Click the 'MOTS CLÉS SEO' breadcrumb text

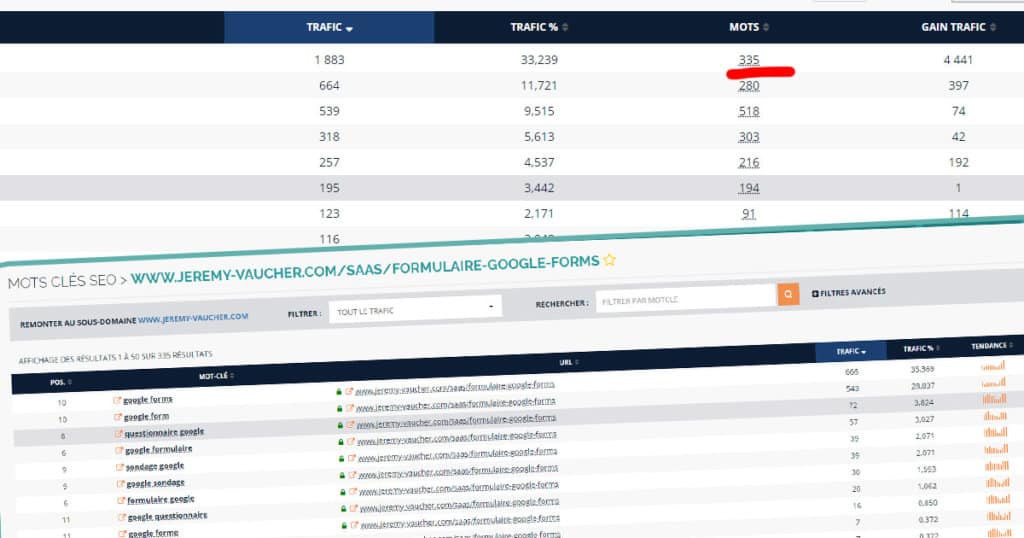[62, 282]
